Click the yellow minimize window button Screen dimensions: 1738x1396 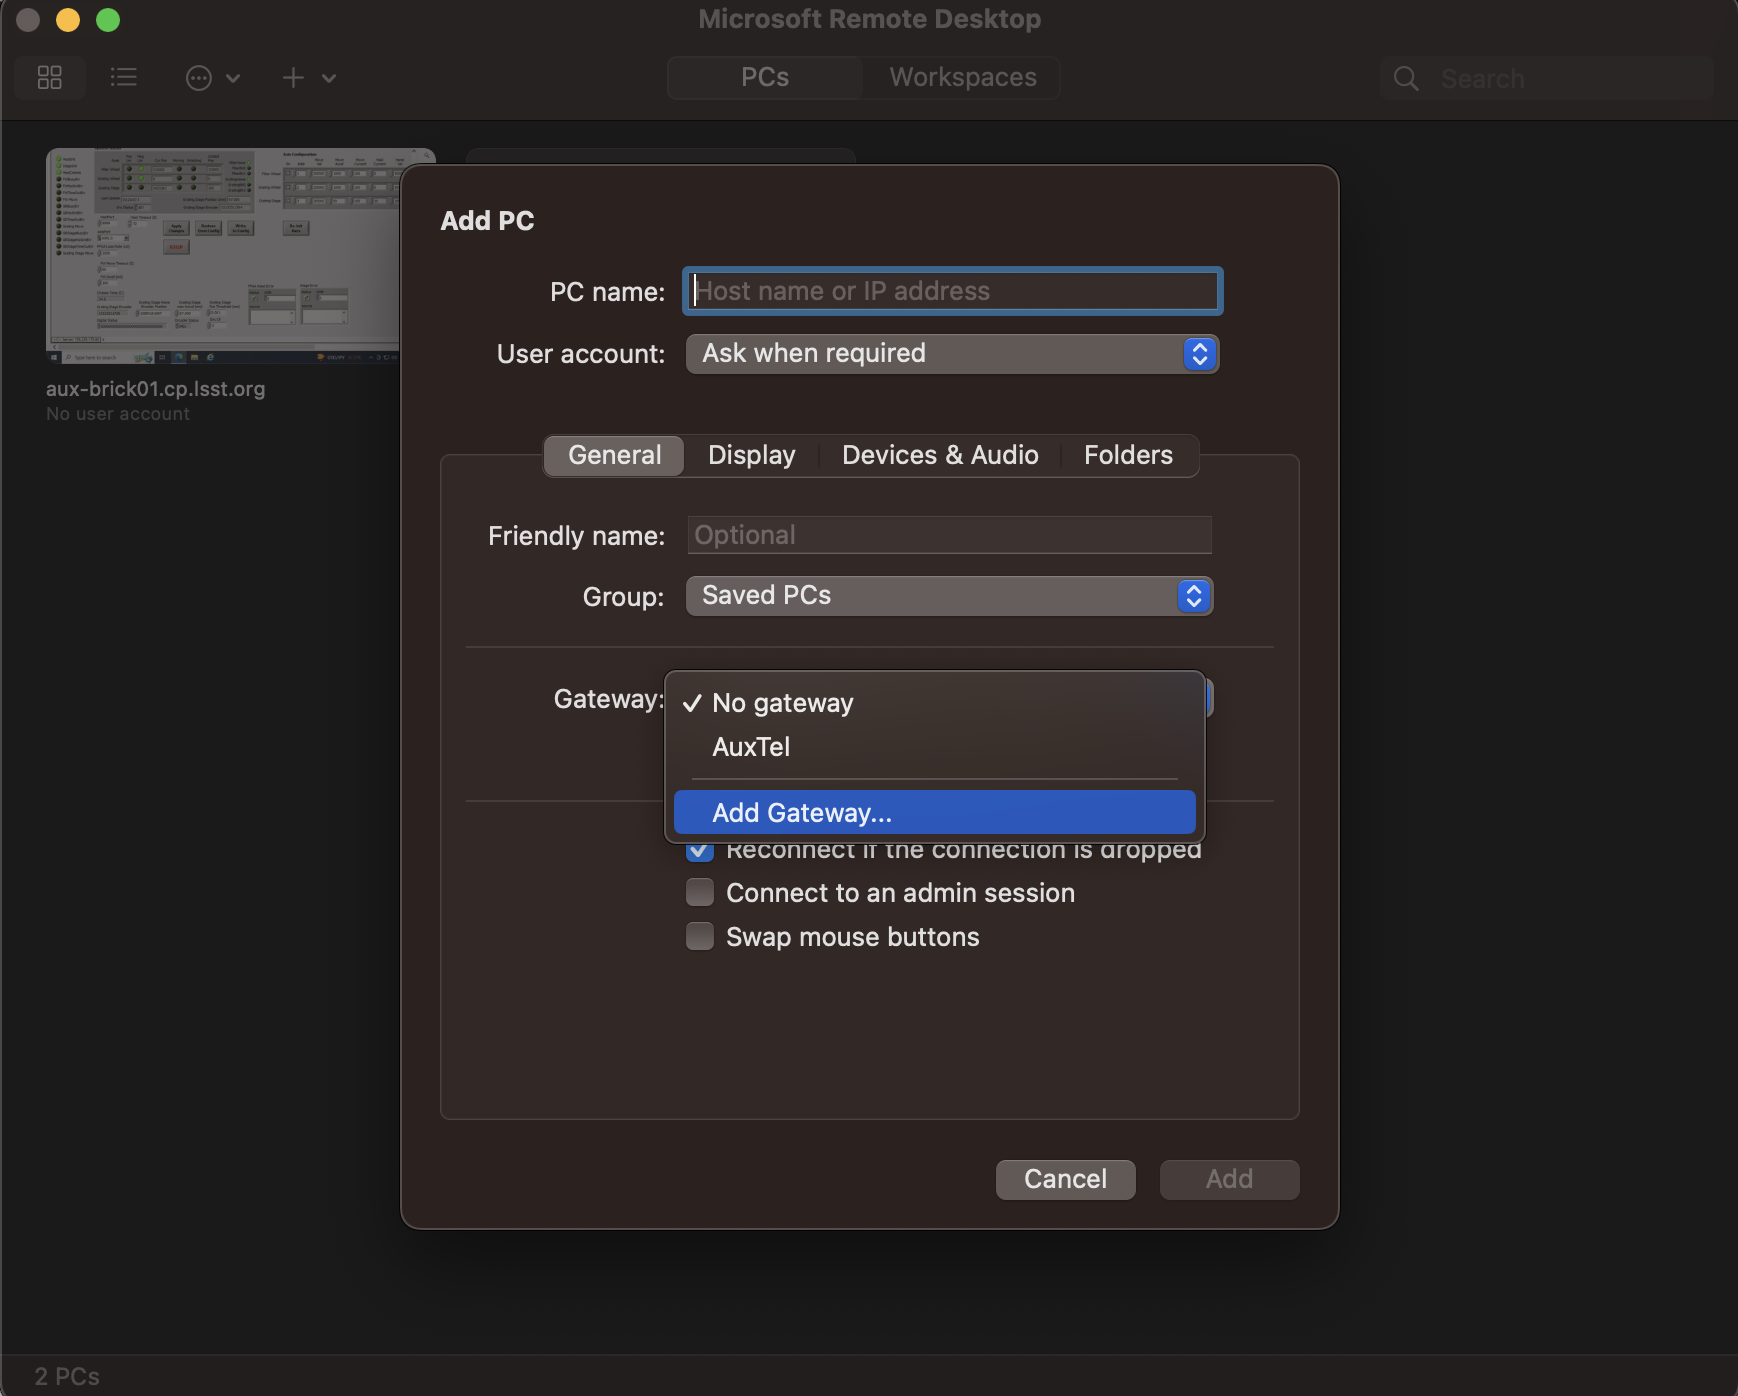(68, 20)
